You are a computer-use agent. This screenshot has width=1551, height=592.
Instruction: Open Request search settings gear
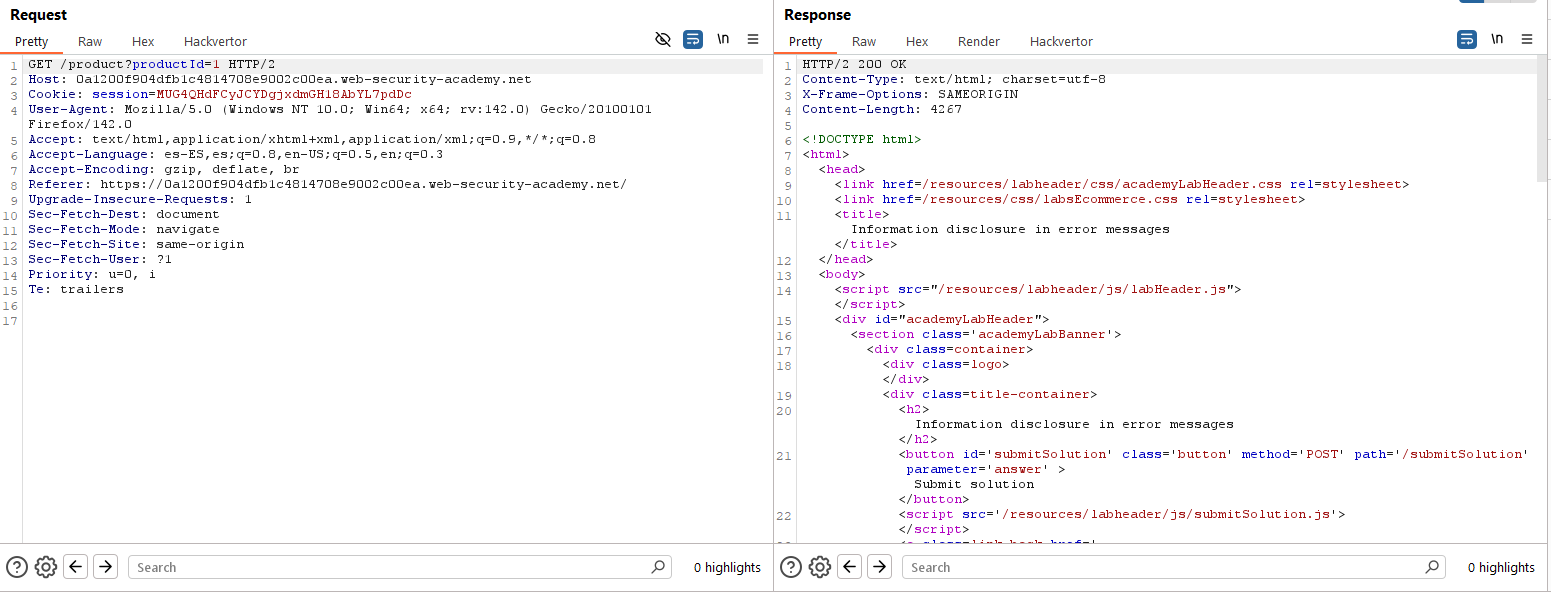pyautogui.click(x=46, y=567)
